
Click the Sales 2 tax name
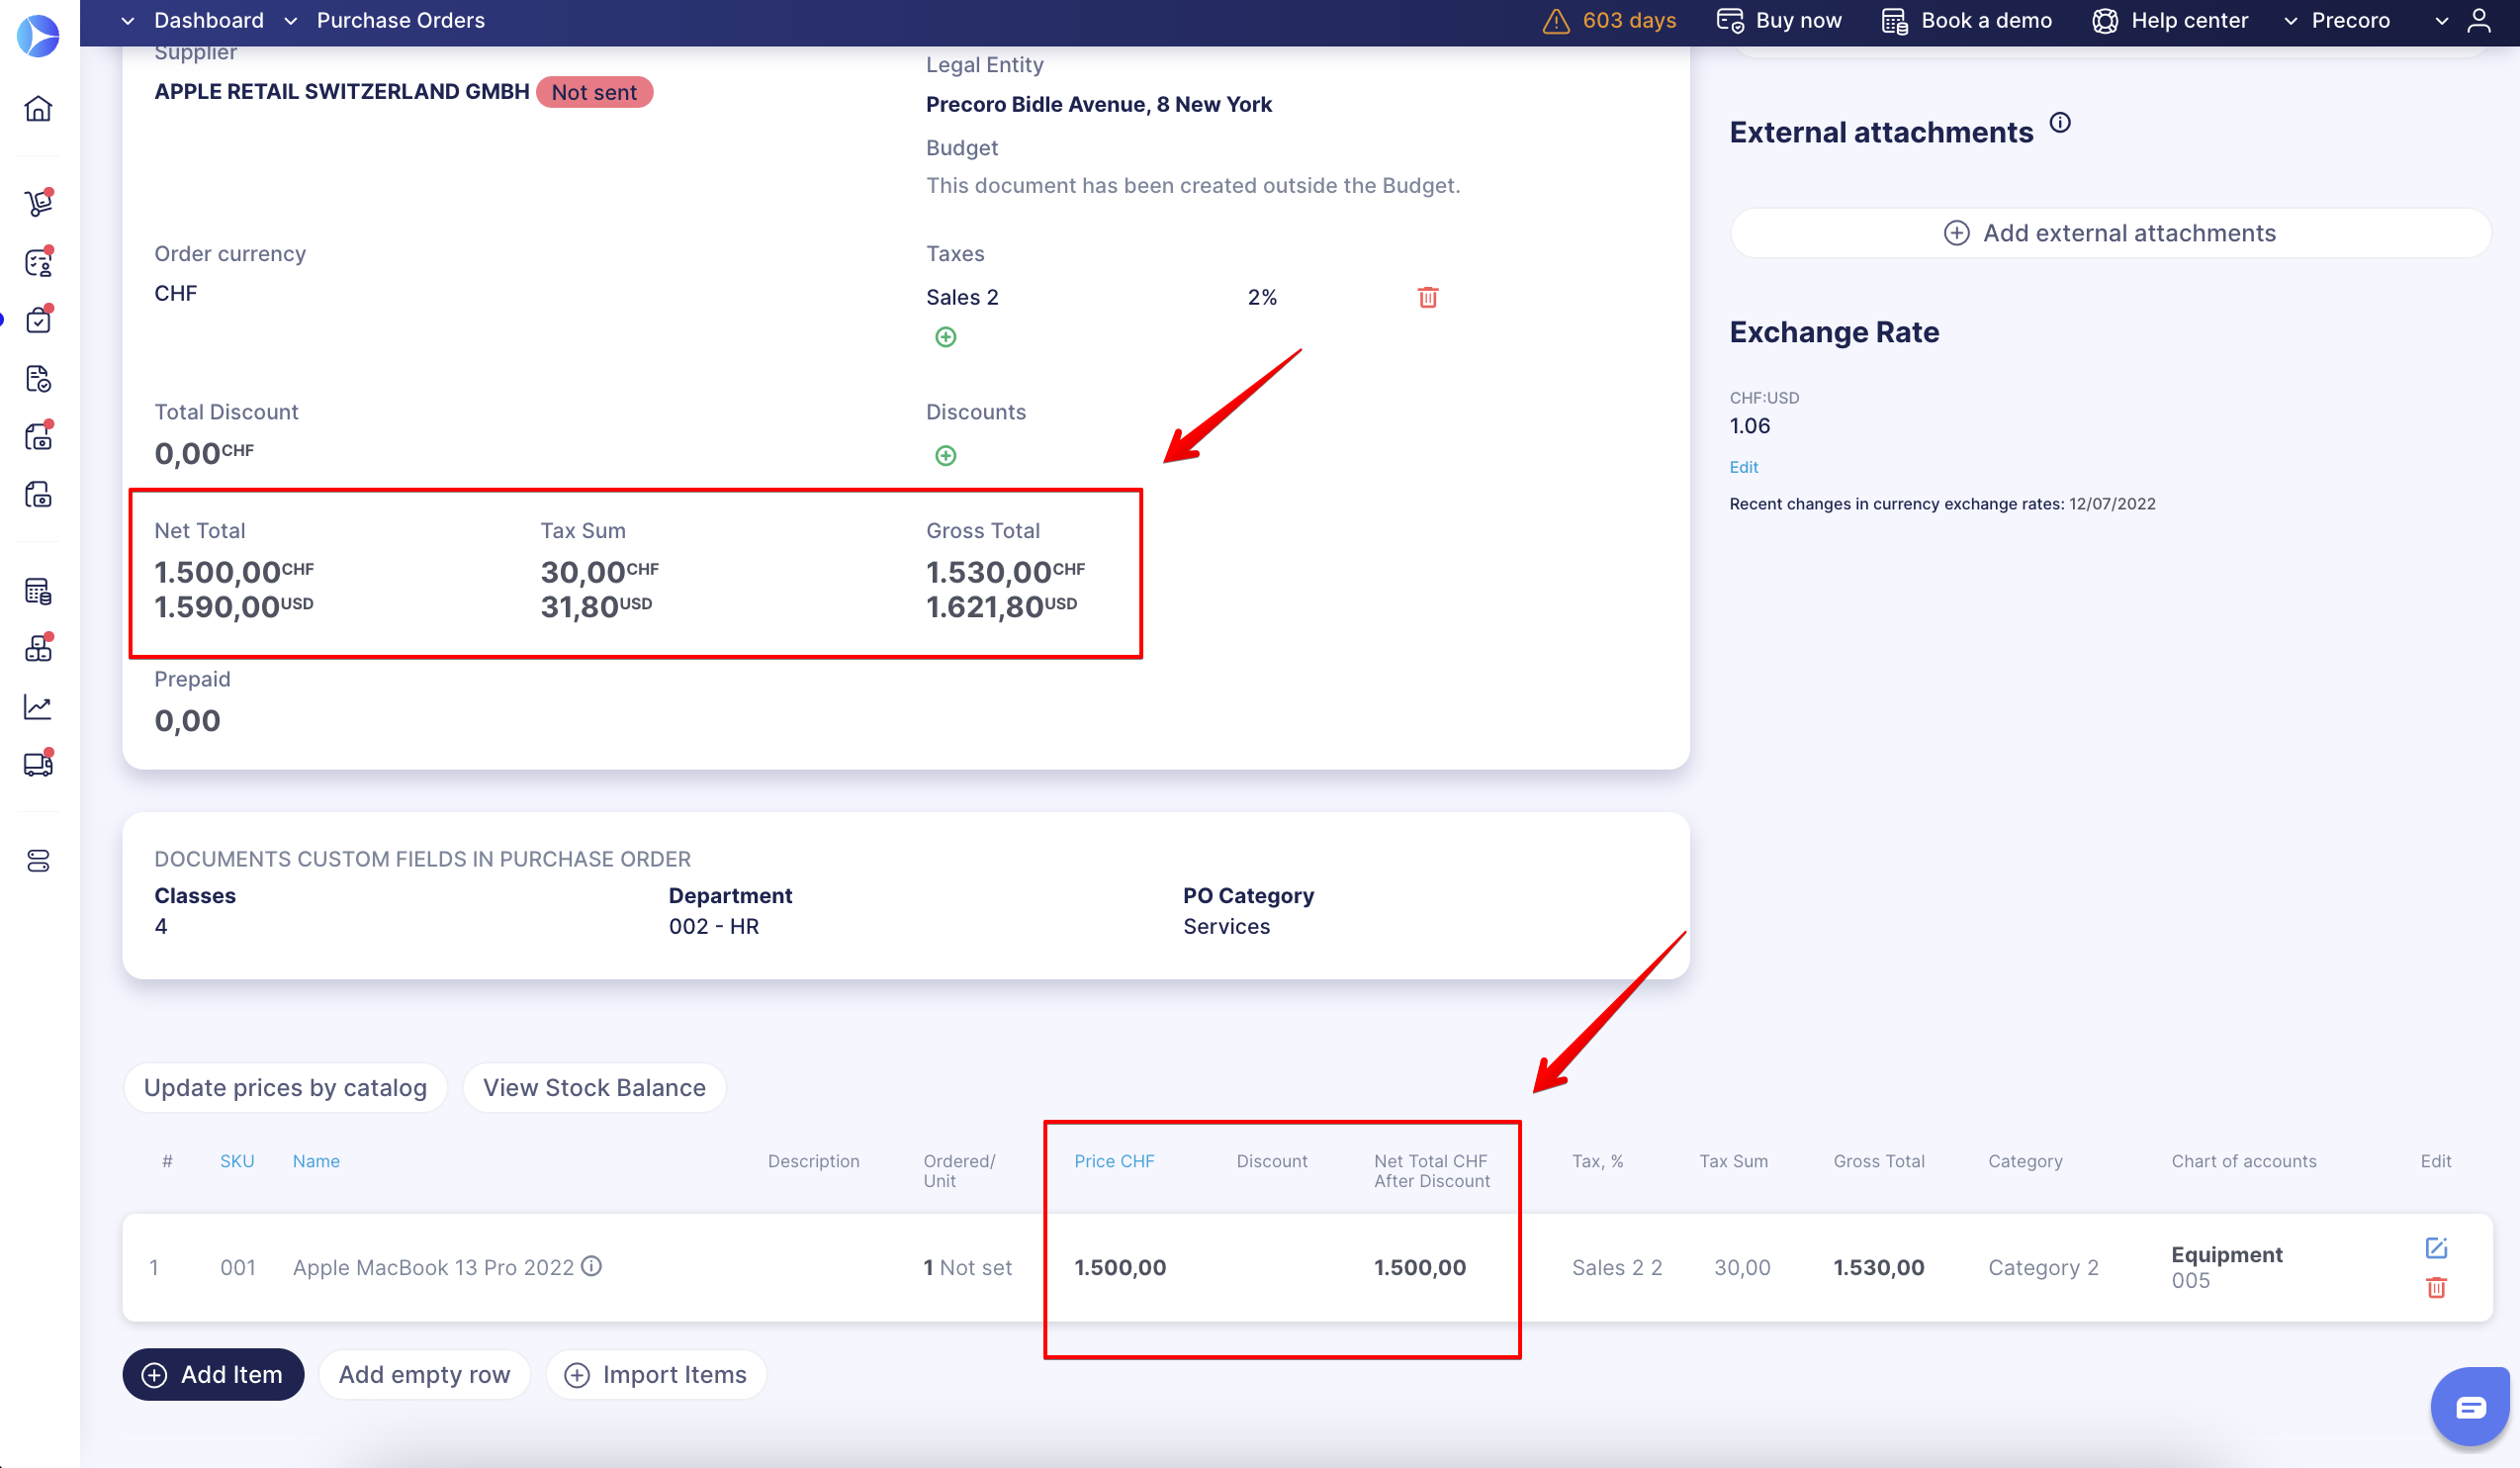(x=962, y=297)
